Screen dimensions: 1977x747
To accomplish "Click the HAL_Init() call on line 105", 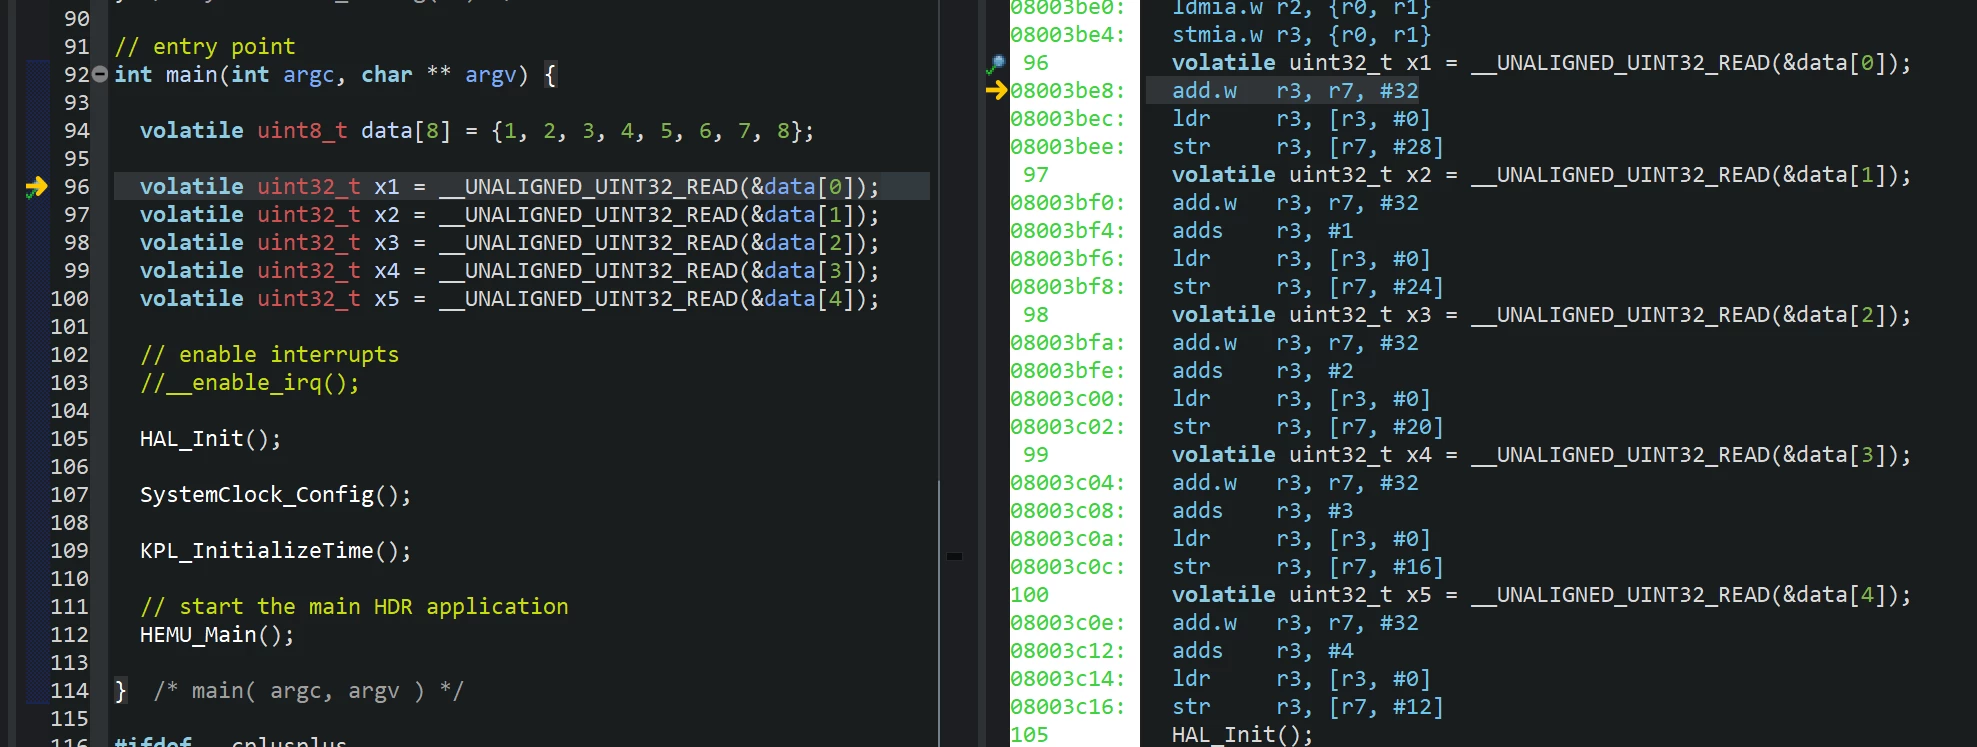I will point(211,439).
